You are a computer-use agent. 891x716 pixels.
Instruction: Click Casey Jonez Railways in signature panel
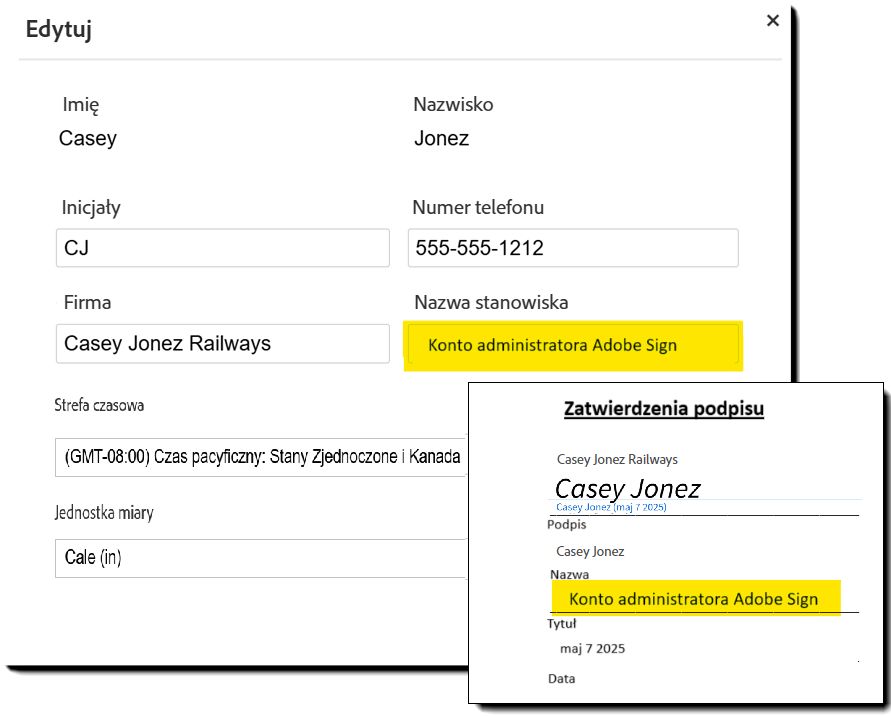pyautogui.click(x=617, y=460)
